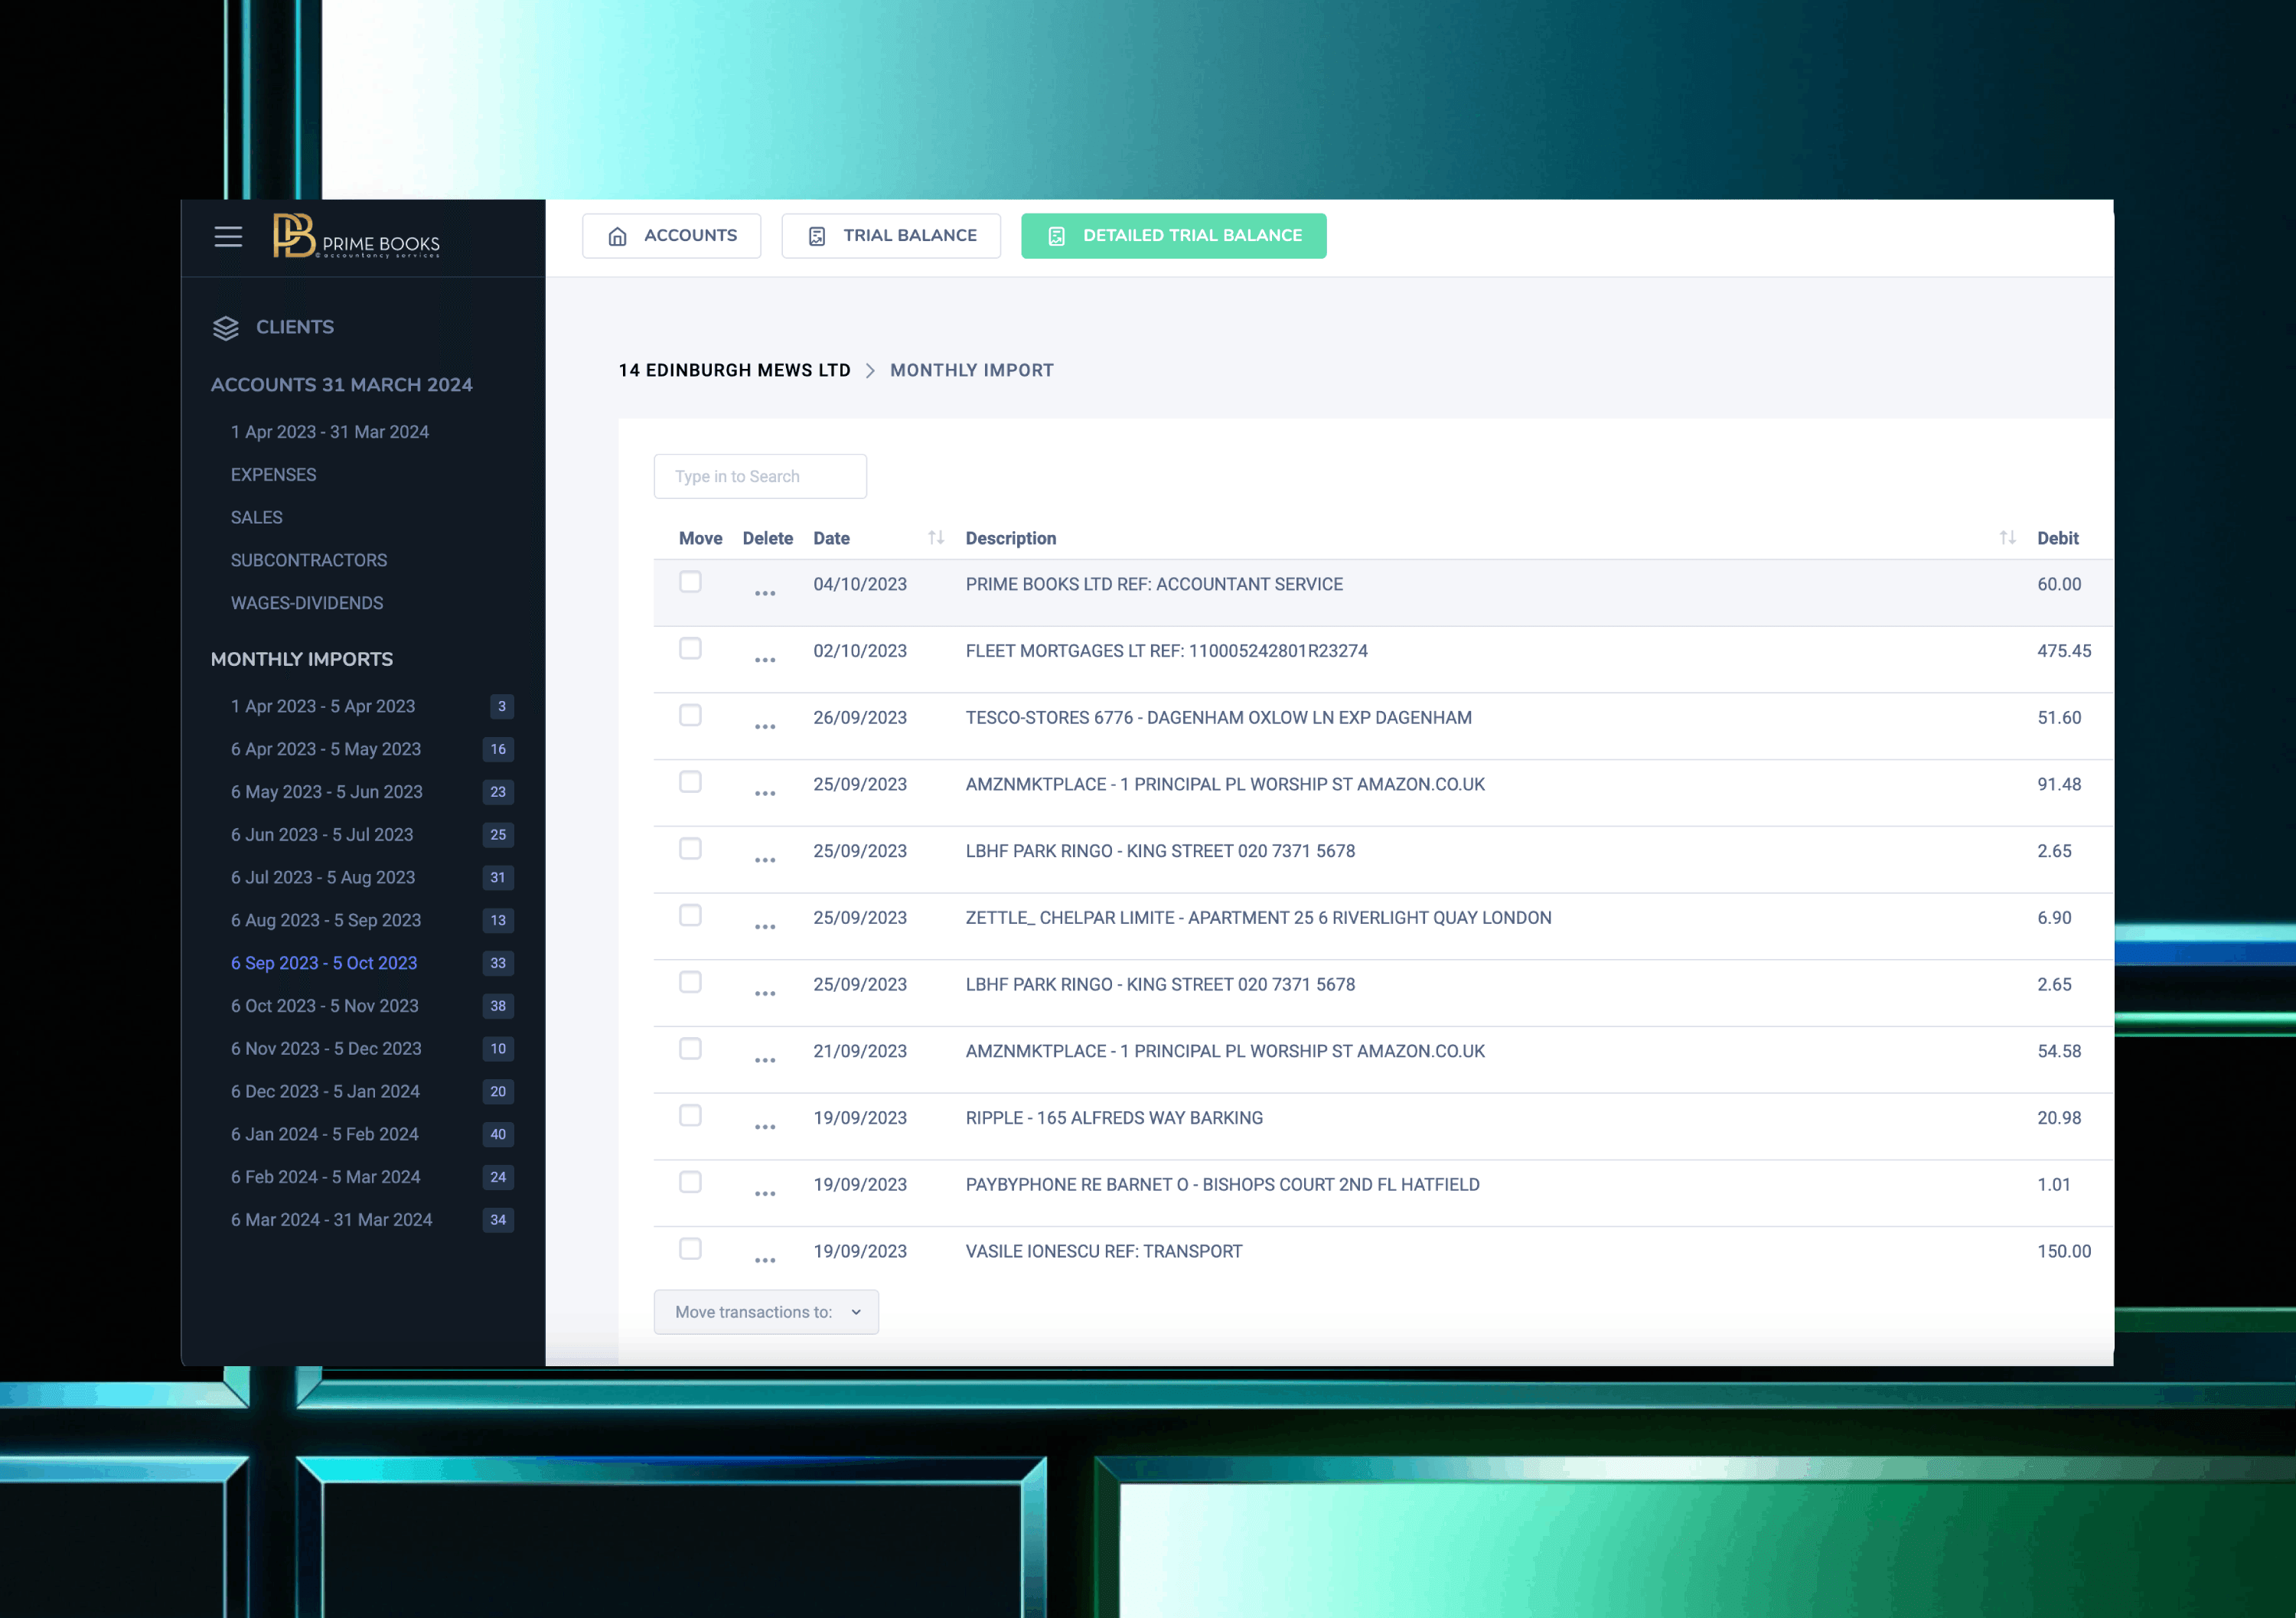This screenshot has width=2296, height=1618.
Task: Switch to the Accounts tab
Action: coord(671,236)
